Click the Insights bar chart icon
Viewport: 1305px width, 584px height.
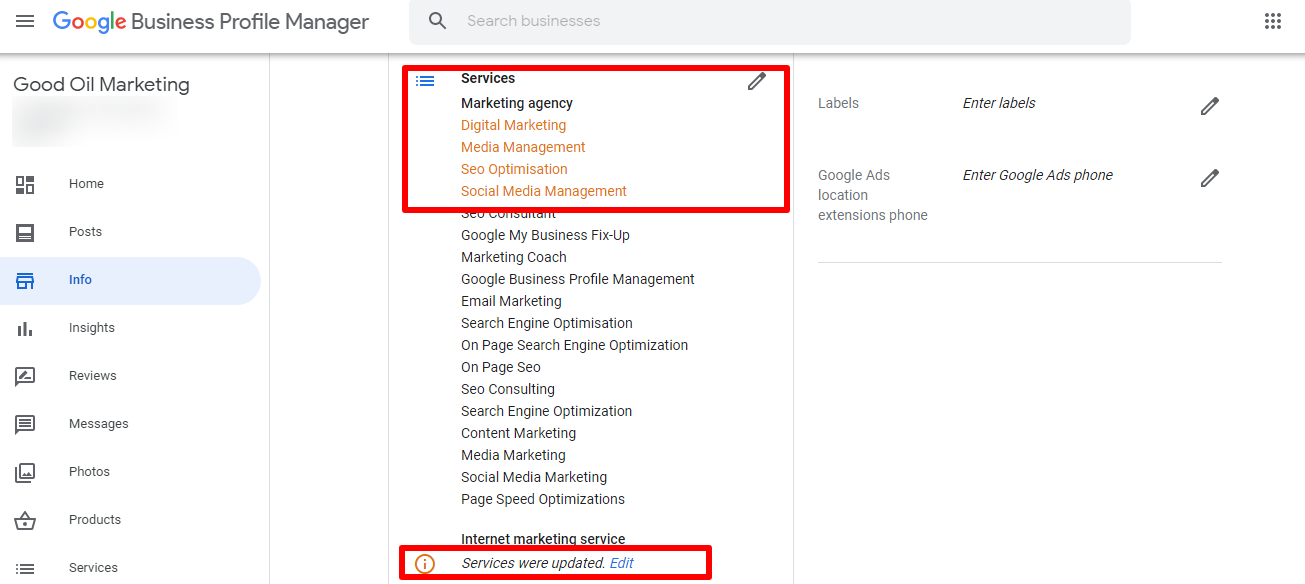pyautogui.click(x=25, y=328)
